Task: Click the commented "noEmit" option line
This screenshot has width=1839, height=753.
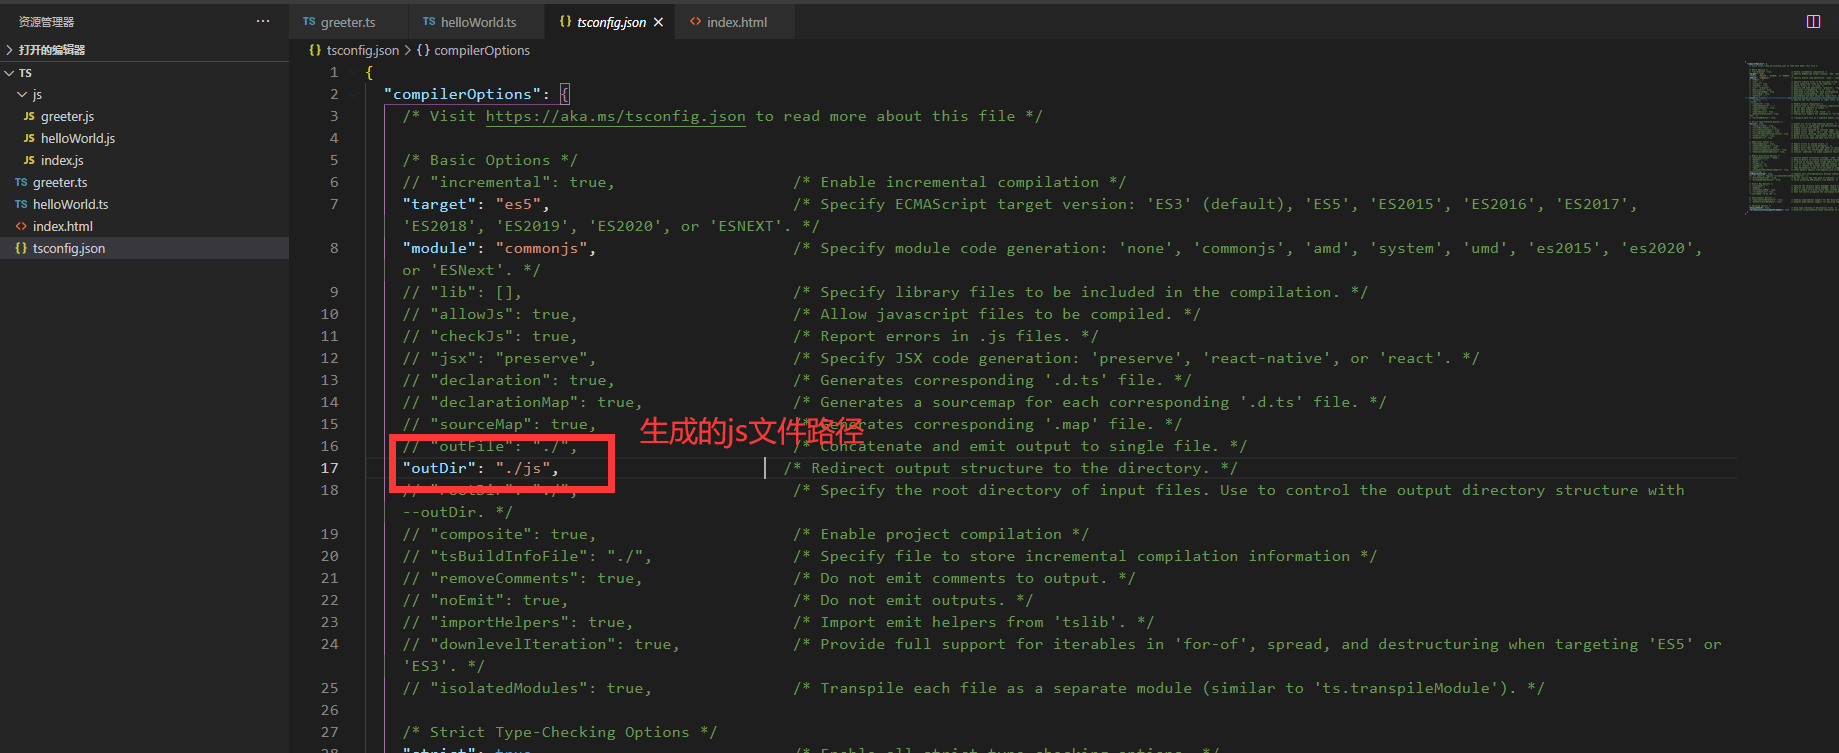Action: click(x=485, y=600)
